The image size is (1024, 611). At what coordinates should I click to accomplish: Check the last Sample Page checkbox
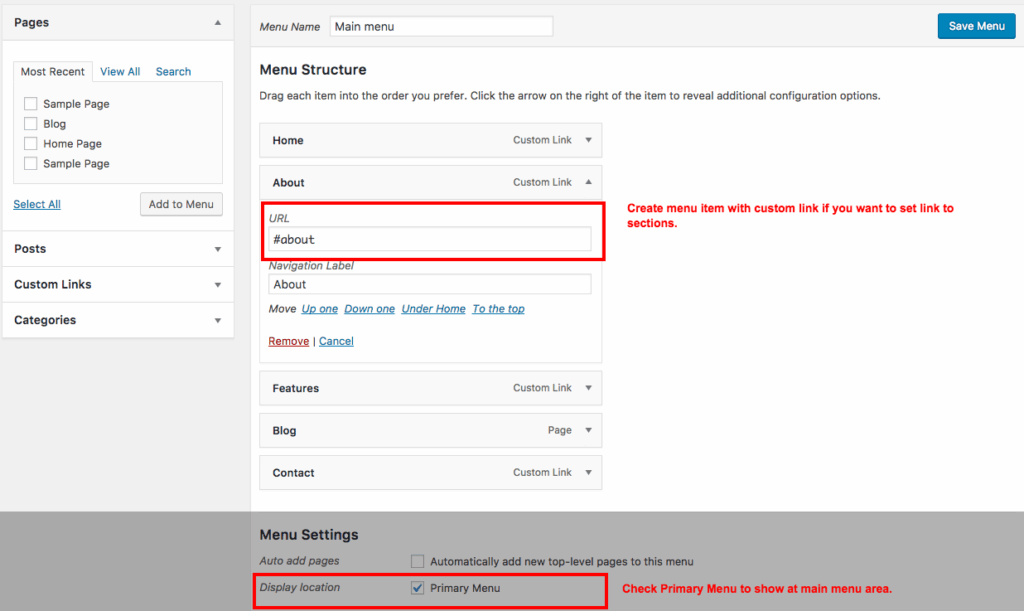click(x=31, y=163)
